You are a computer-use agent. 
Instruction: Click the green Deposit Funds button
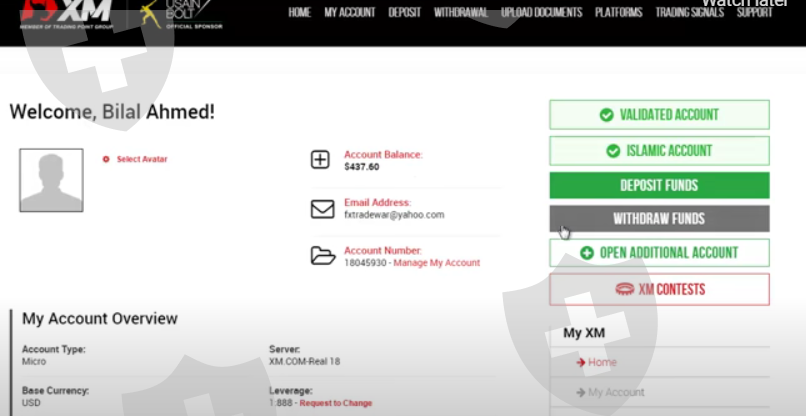click(x=660, y=185)
